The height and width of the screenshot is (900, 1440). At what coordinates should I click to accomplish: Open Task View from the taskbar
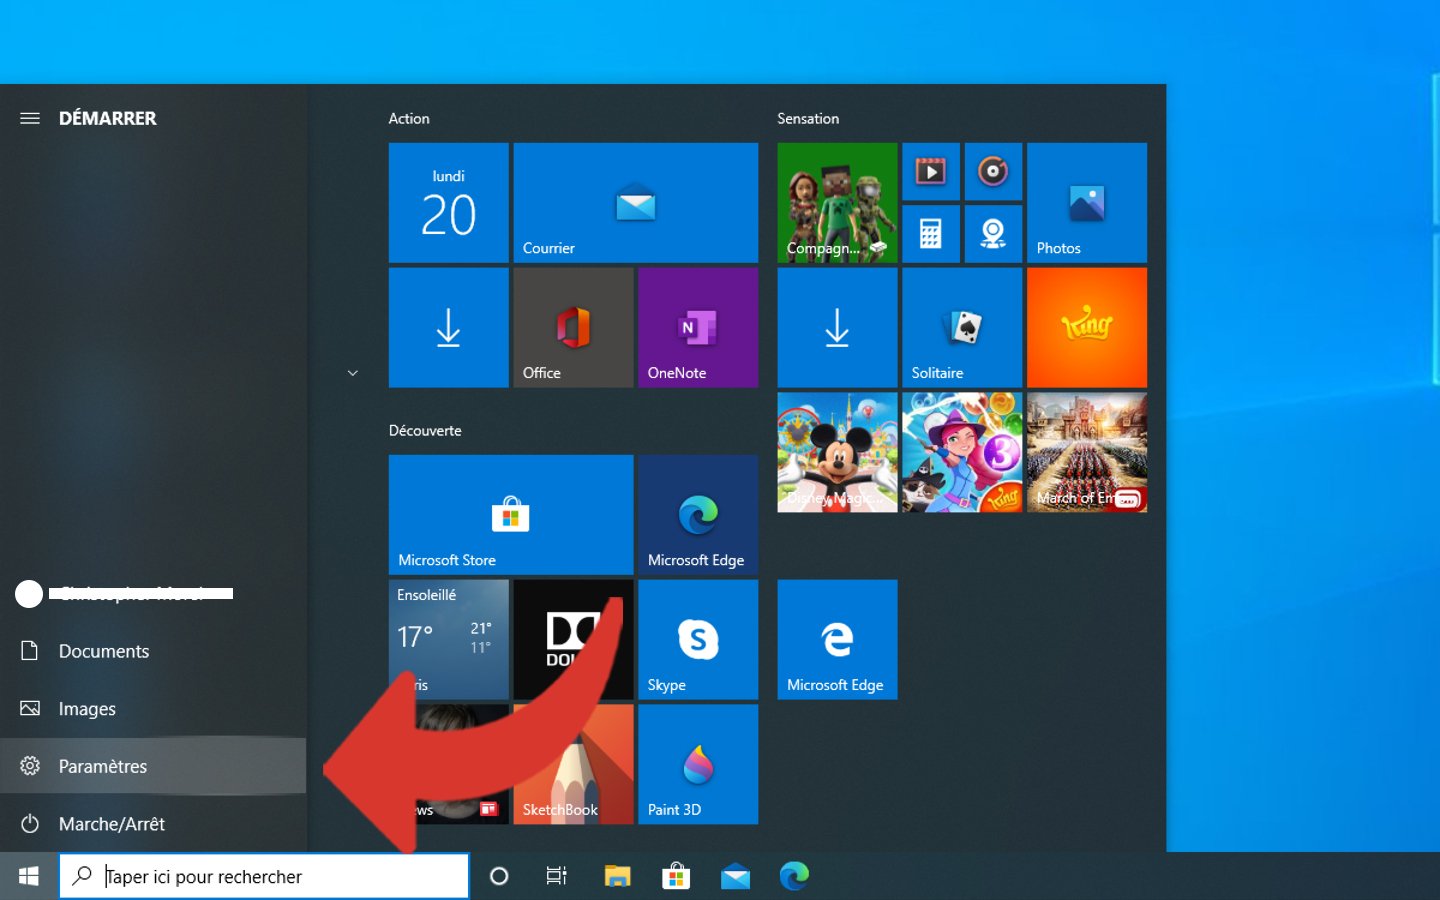click(557, 876)
